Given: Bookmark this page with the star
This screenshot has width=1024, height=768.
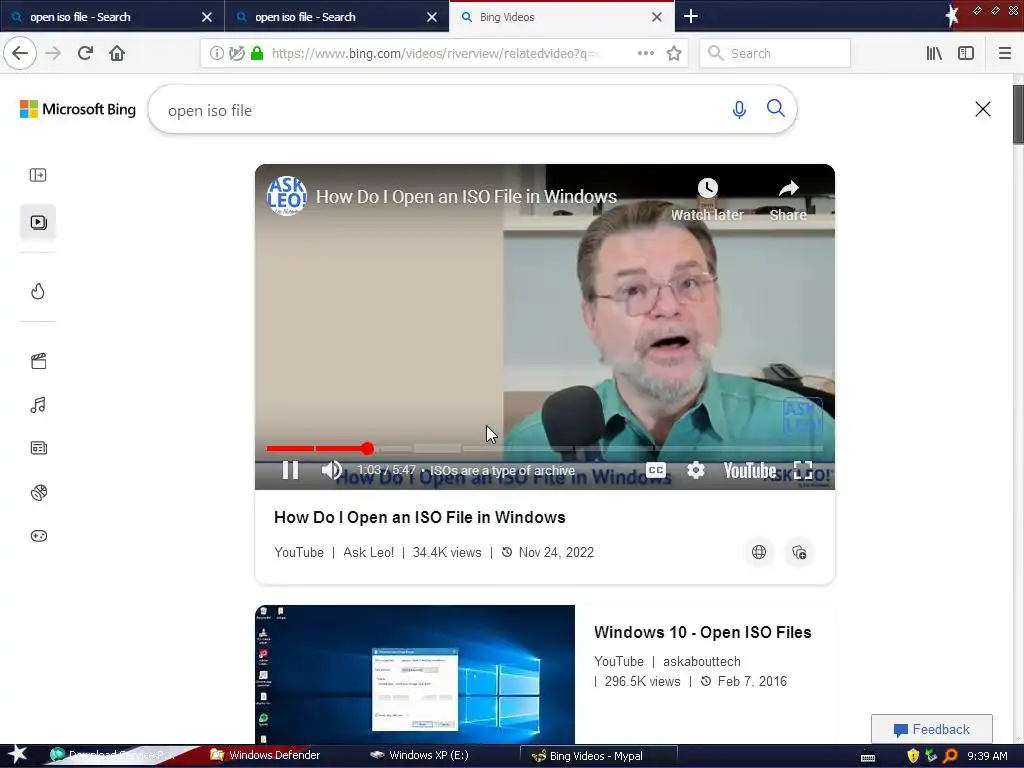Looking at the screenshot, I should click(x=674, y=53).
